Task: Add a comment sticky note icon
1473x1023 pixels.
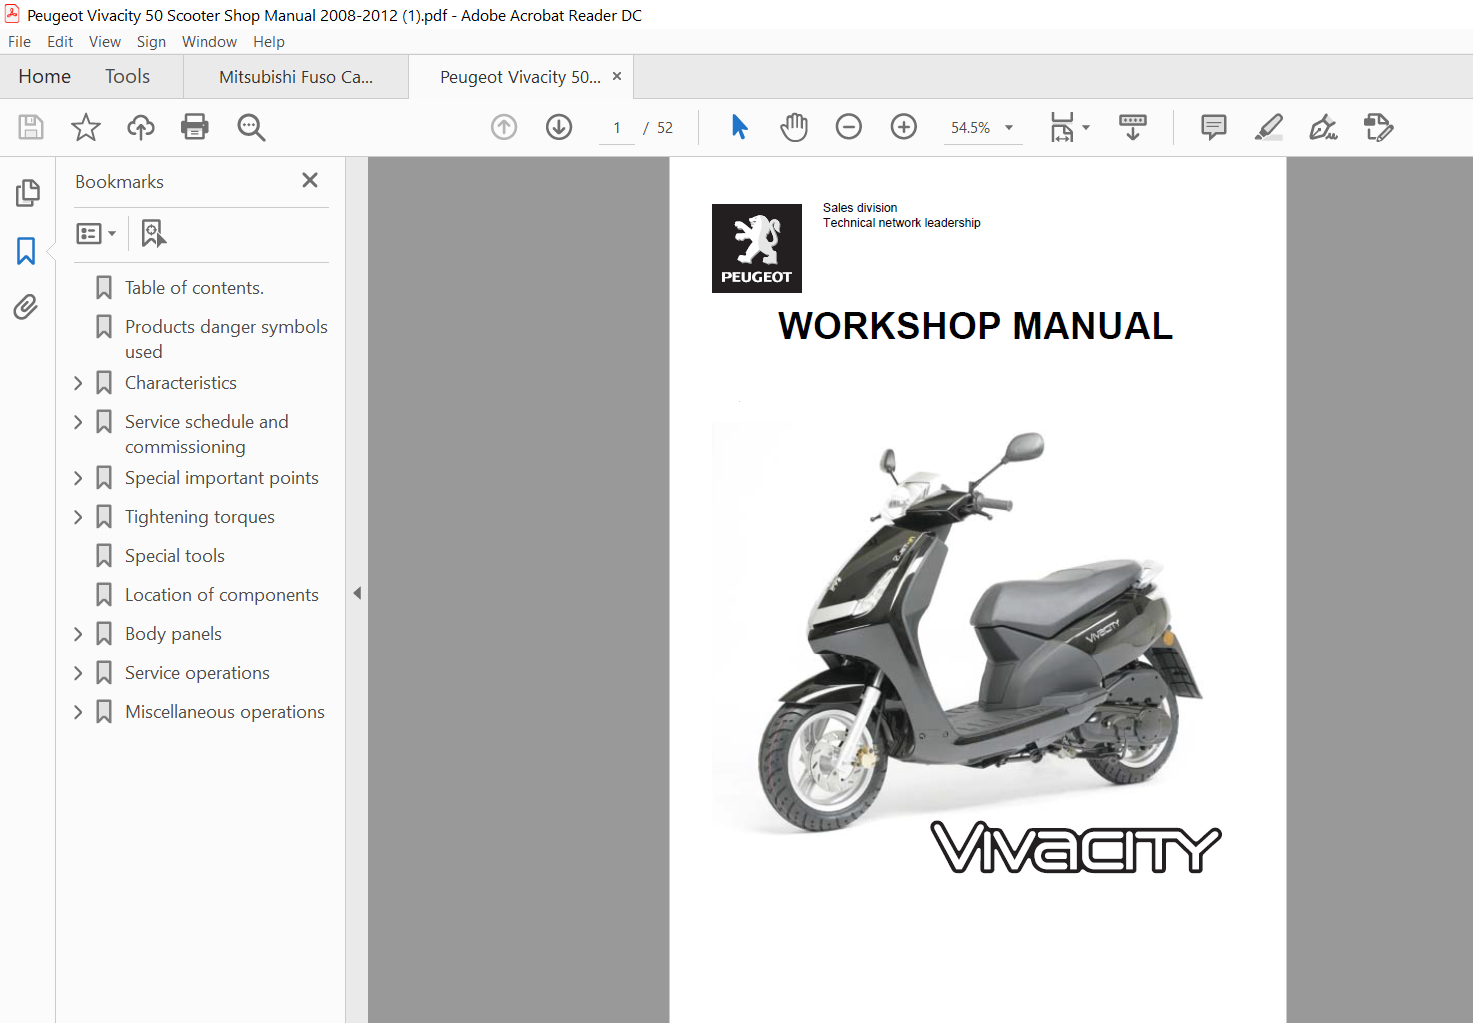Action: 1214,127
